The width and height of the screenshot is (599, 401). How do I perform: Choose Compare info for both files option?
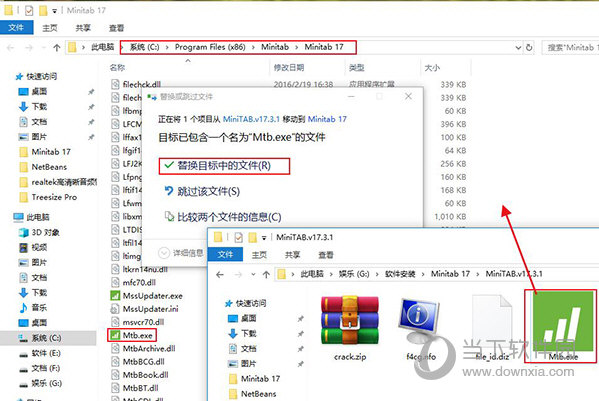(223, 217)
